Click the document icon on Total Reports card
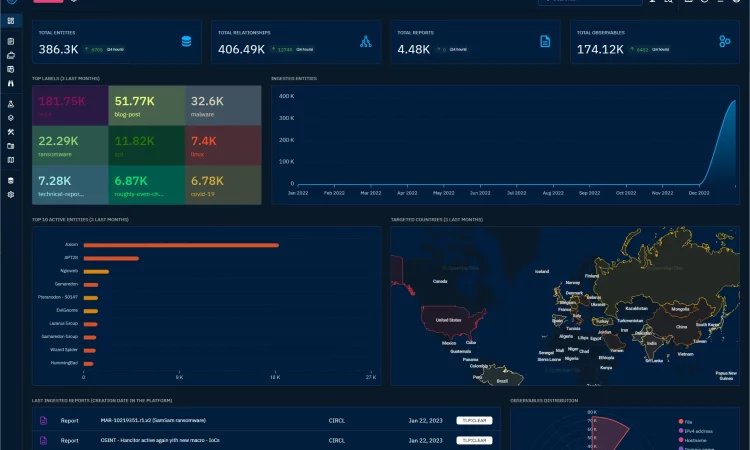This screenshot has height=450, width=750. (x=545, y=42)
